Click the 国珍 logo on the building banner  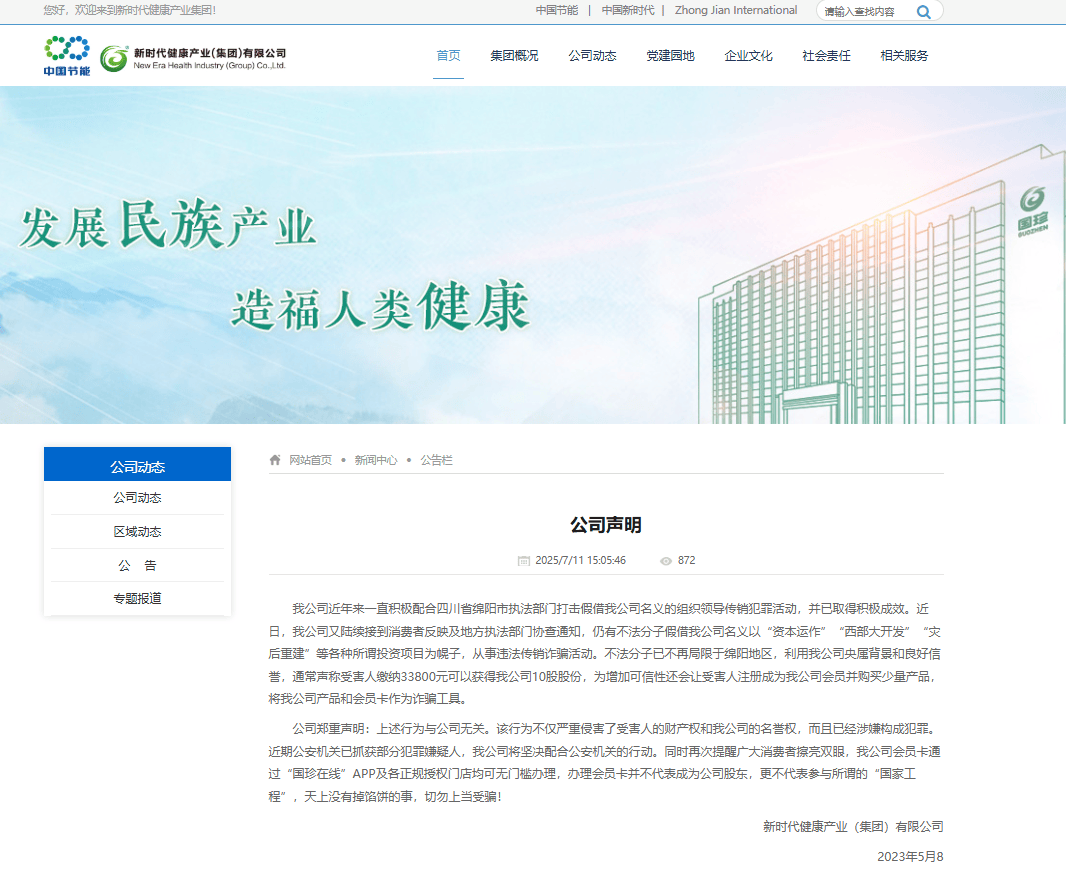(x=1032, y=211)
